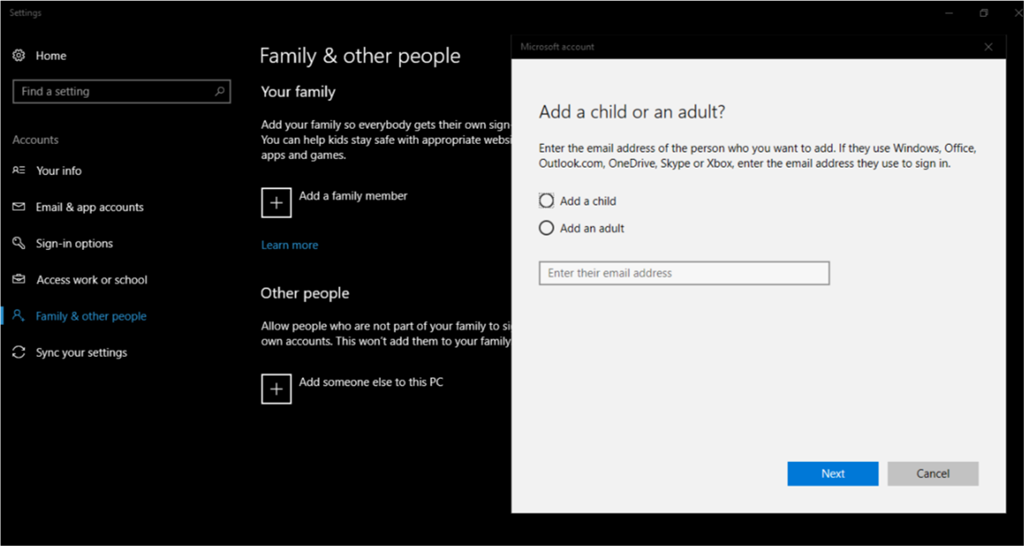The width and height of the screenshot is (1024, 546).
Task: Click the Microsoft account dialog title
Action: pos(557,47)
